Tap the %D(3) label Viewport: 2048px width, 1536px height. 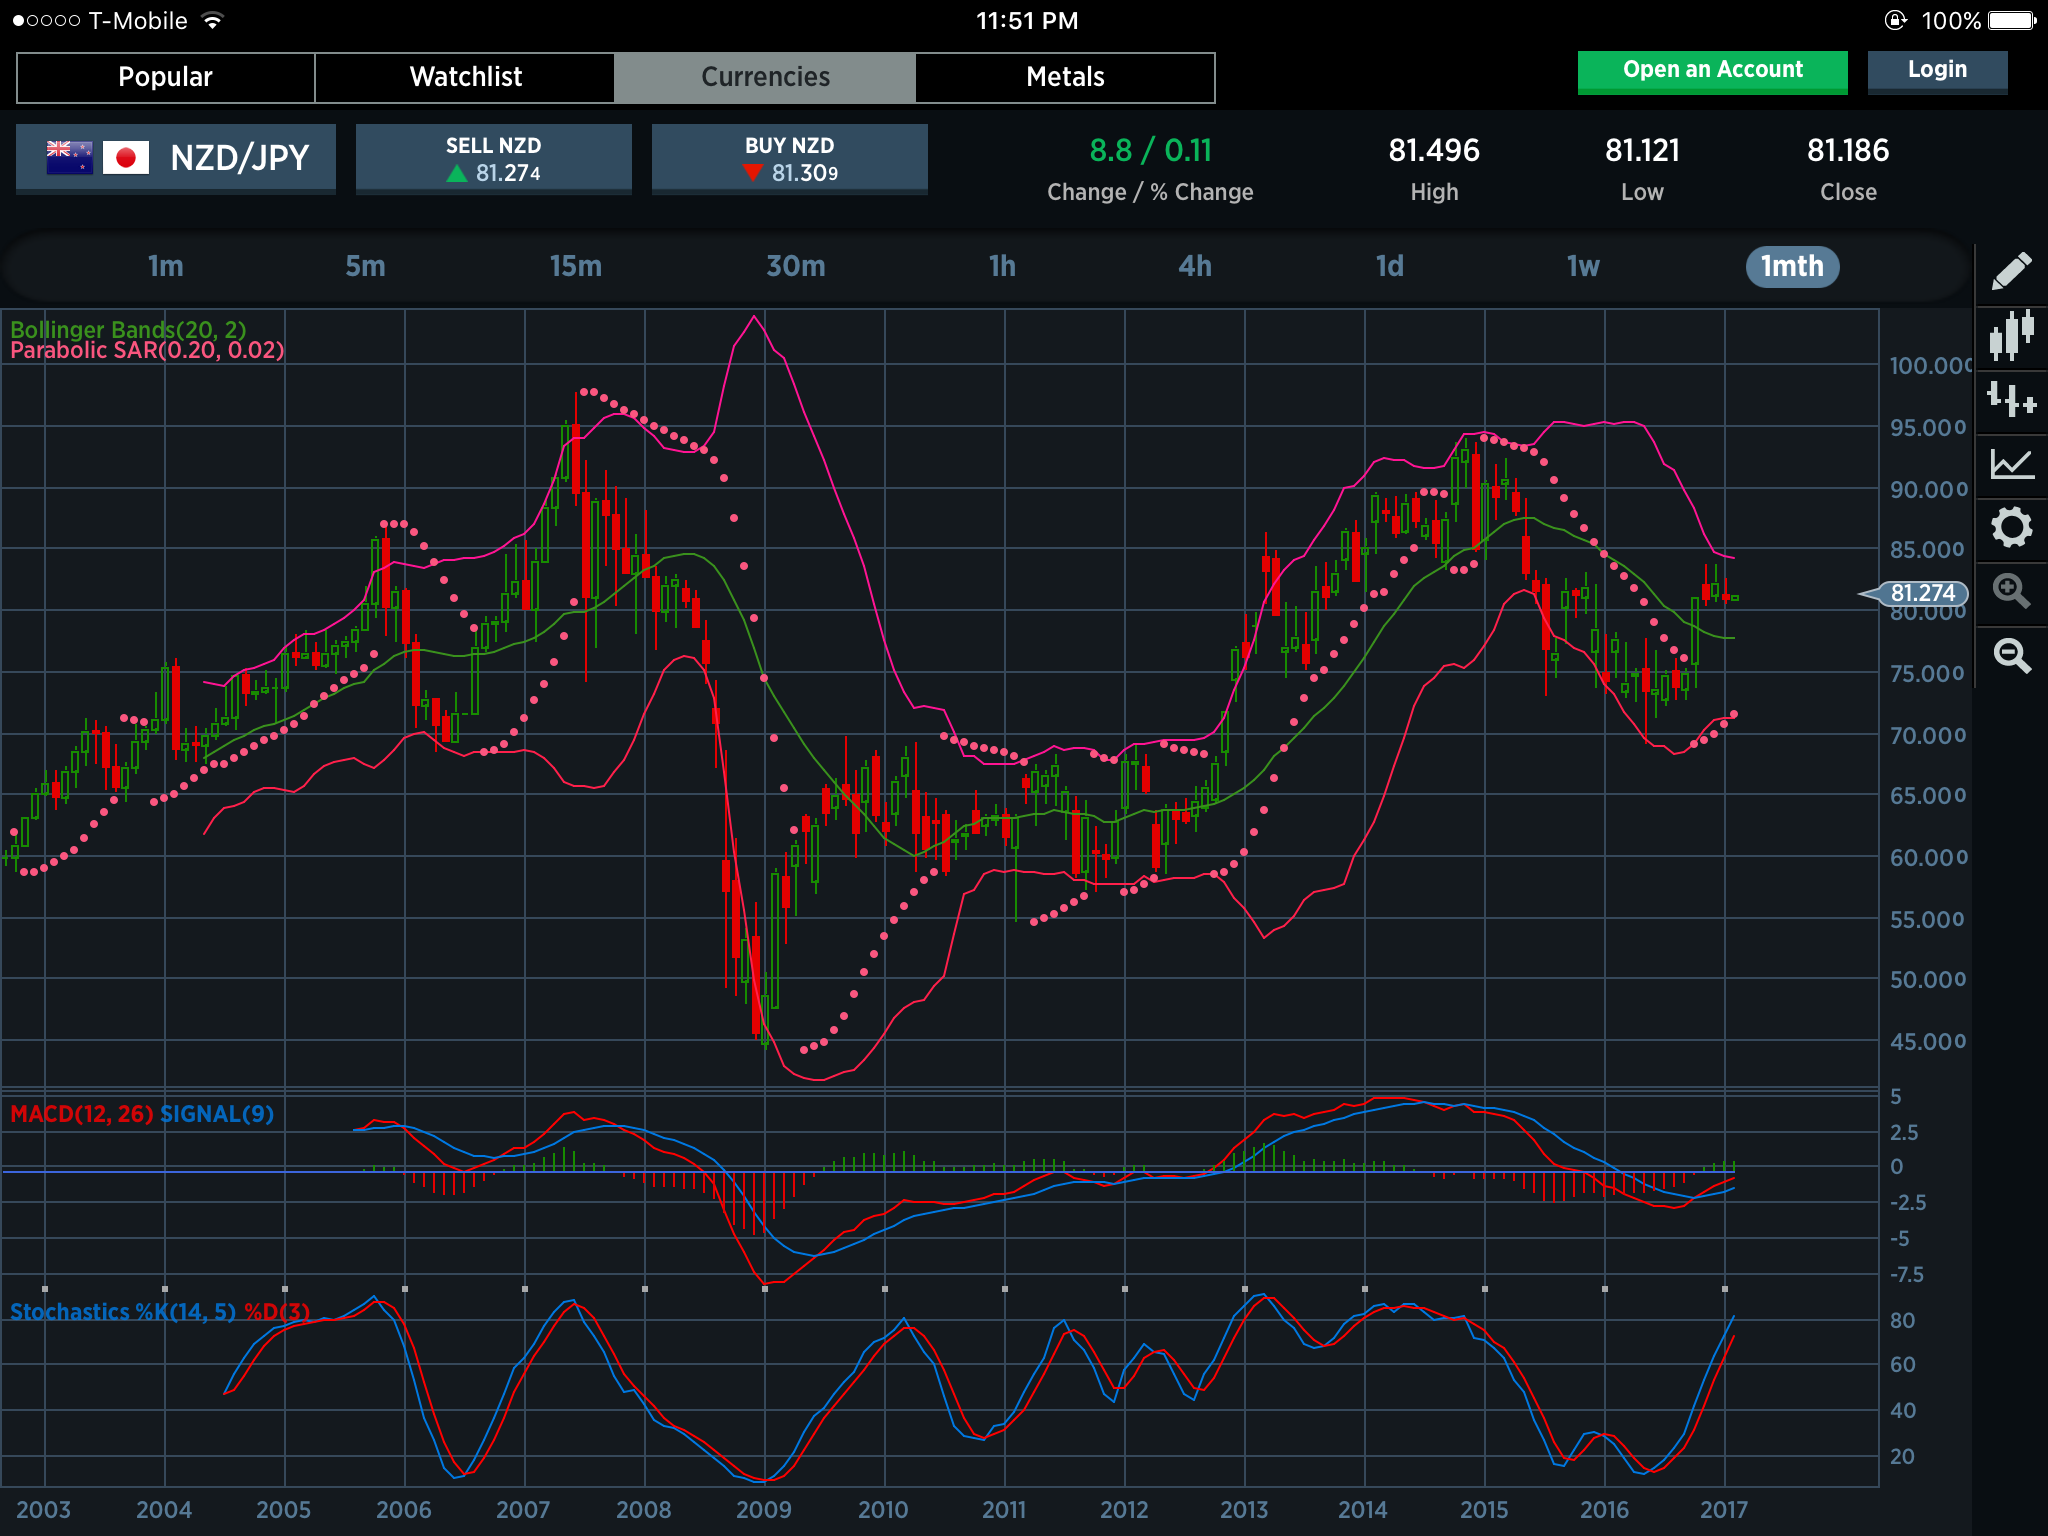[x=277, y=1312]
